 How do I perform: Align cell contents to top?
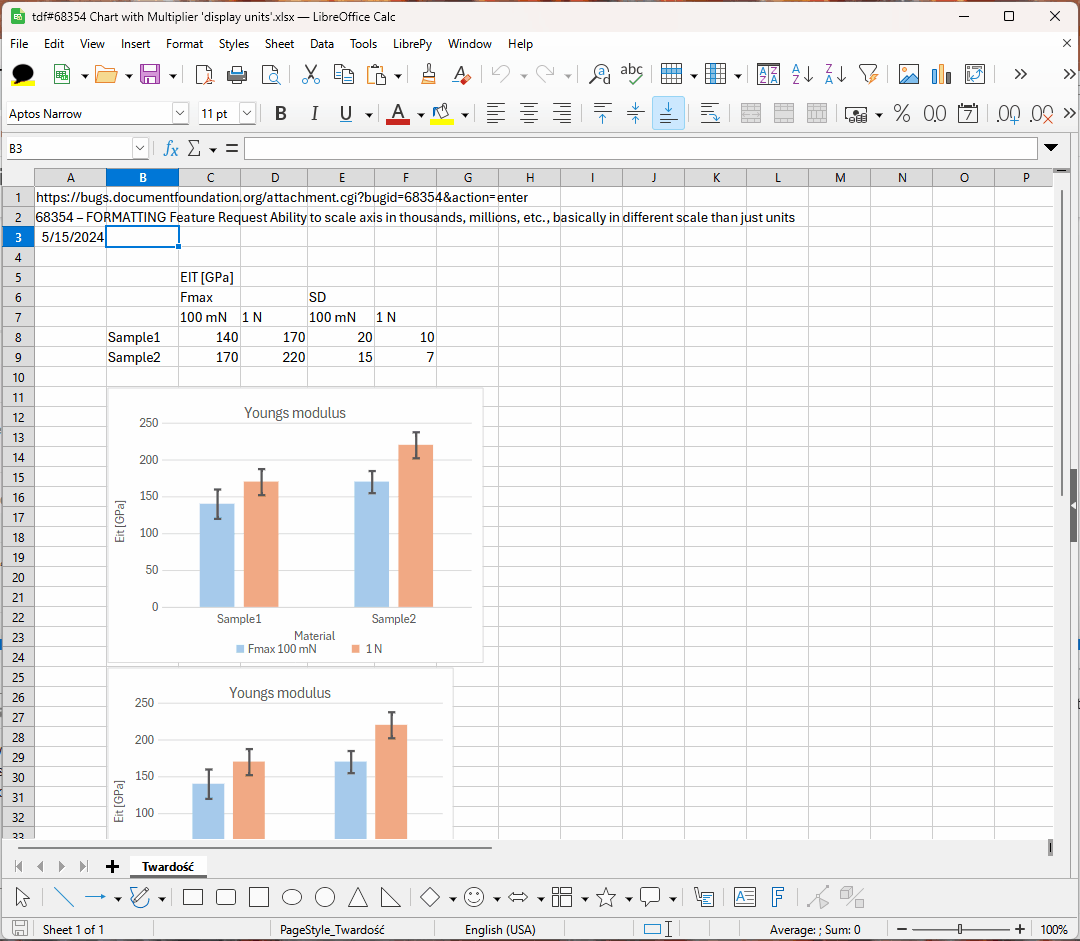(x=602, y=114)
